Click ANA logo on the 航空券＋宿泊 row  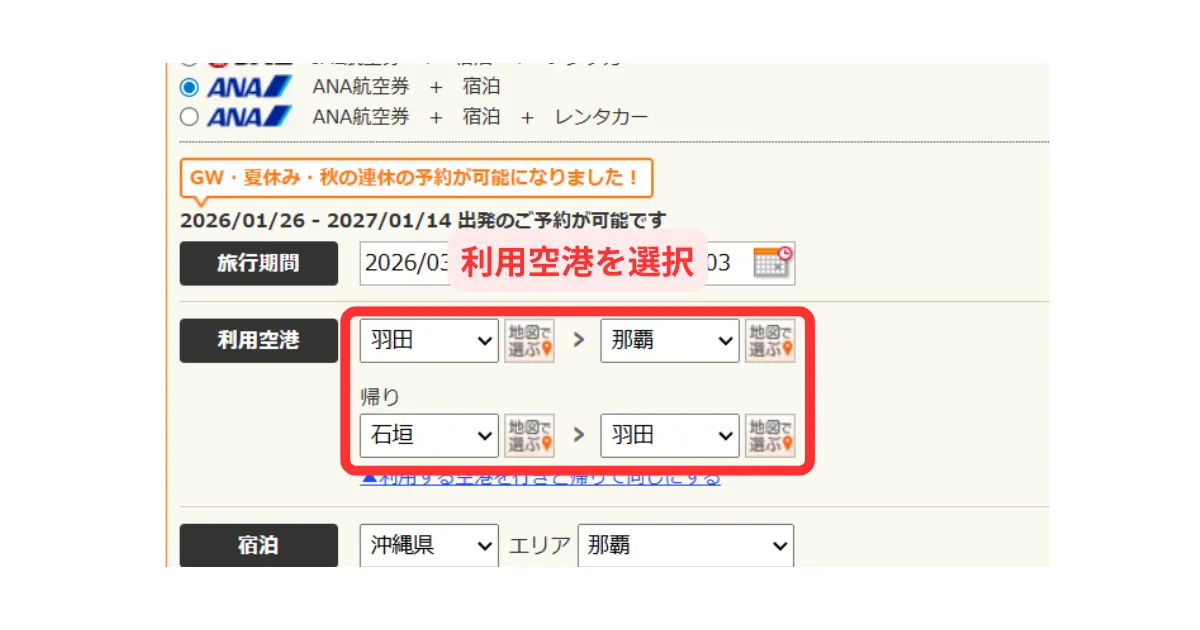tap(250, 87)
